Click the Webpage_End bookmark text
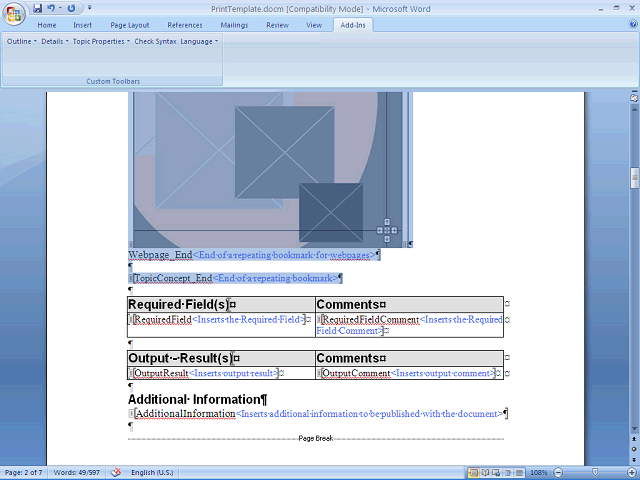The width and height of the screenshot is (640, 480). pos(160,255)
